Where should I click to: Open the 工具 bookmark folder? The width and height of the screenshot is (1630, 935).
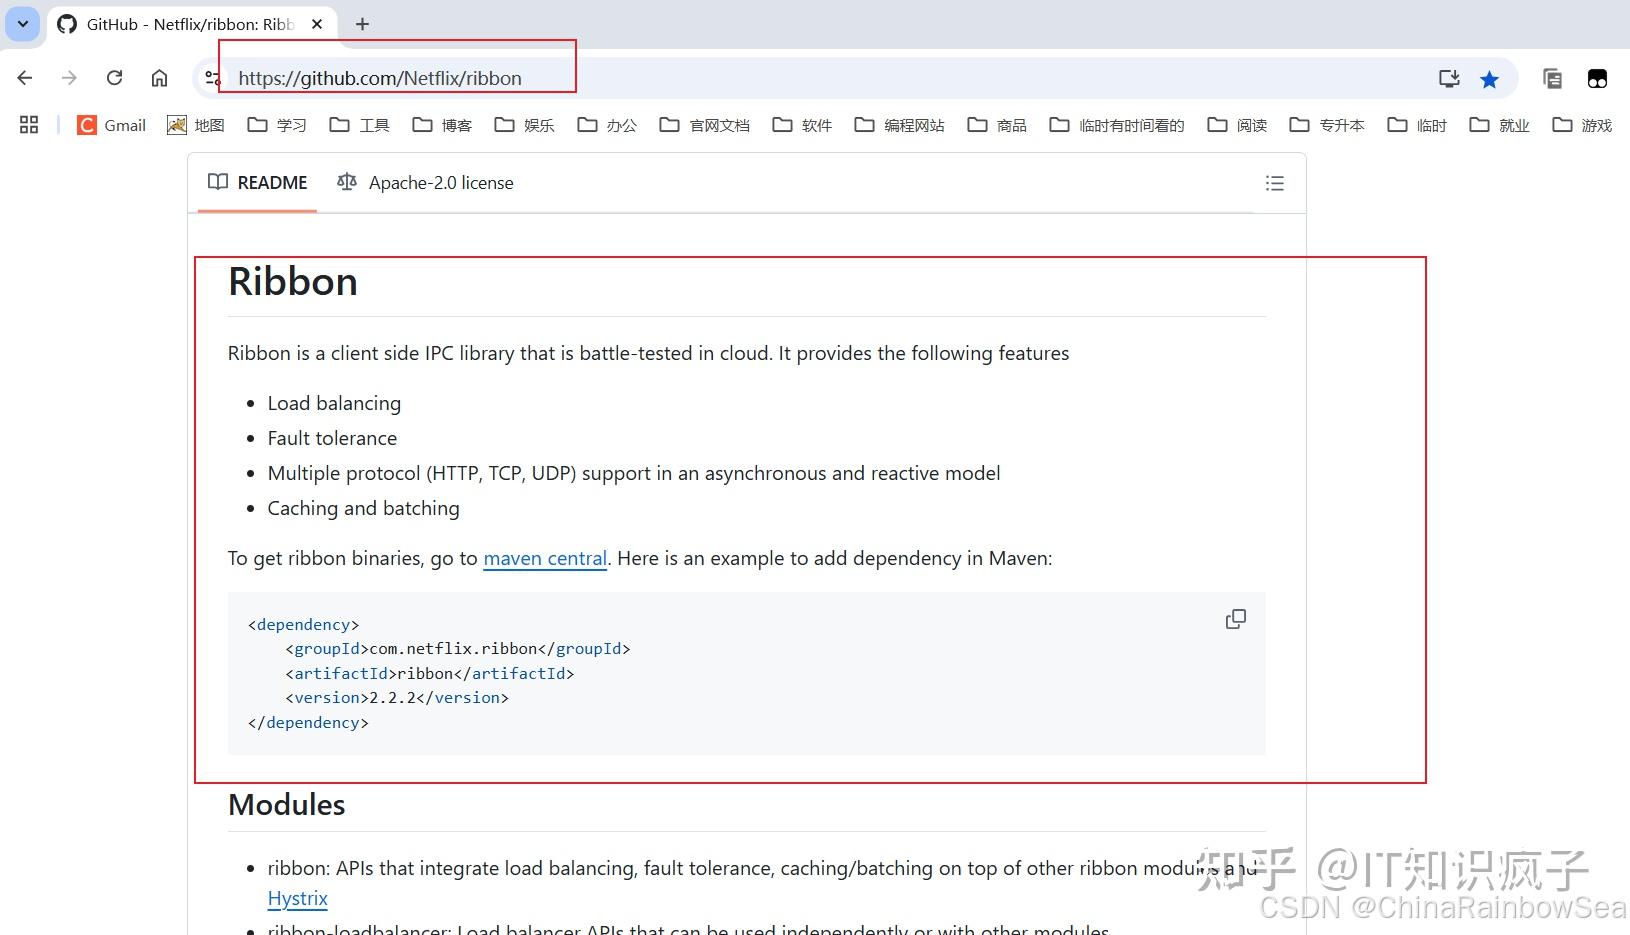[360, 125]
